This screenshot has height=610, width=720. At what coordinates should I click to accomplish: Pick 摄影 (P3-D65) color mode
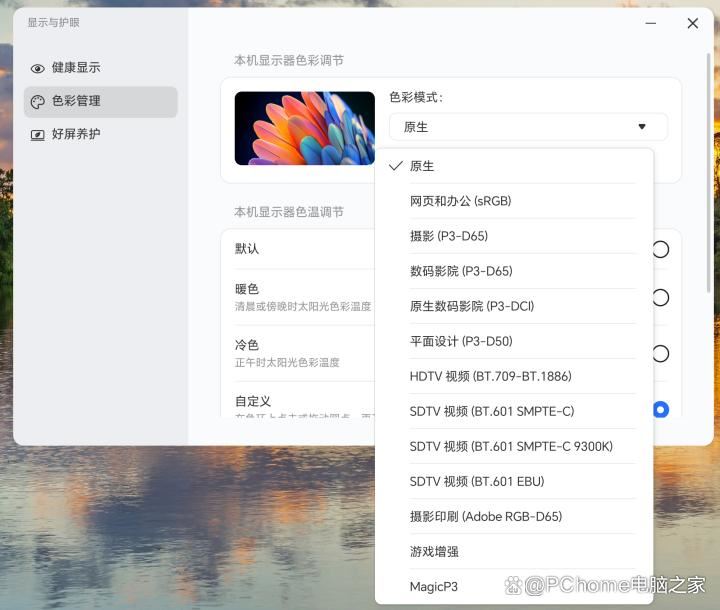pos(448,236)
